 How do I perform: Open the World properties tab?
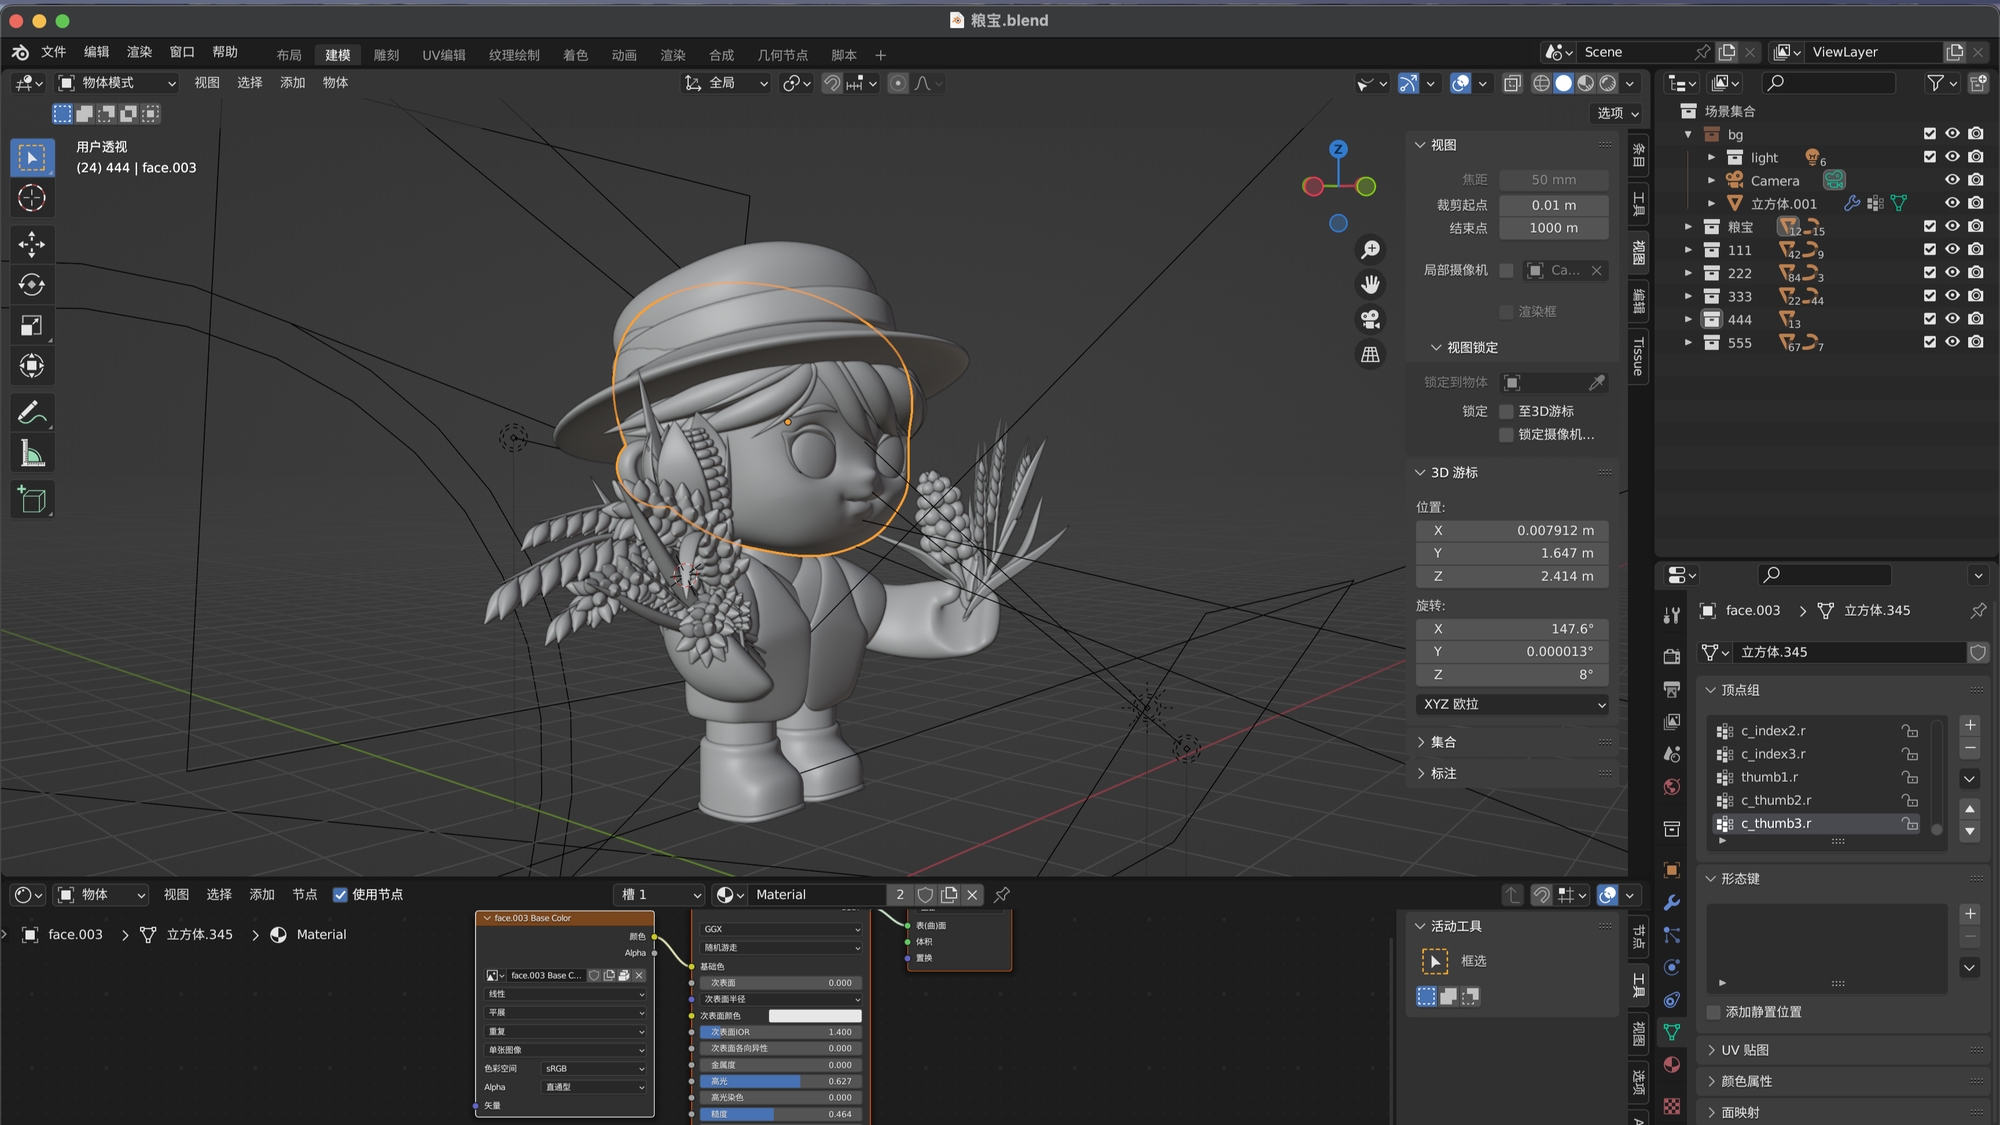point(1671,787)
